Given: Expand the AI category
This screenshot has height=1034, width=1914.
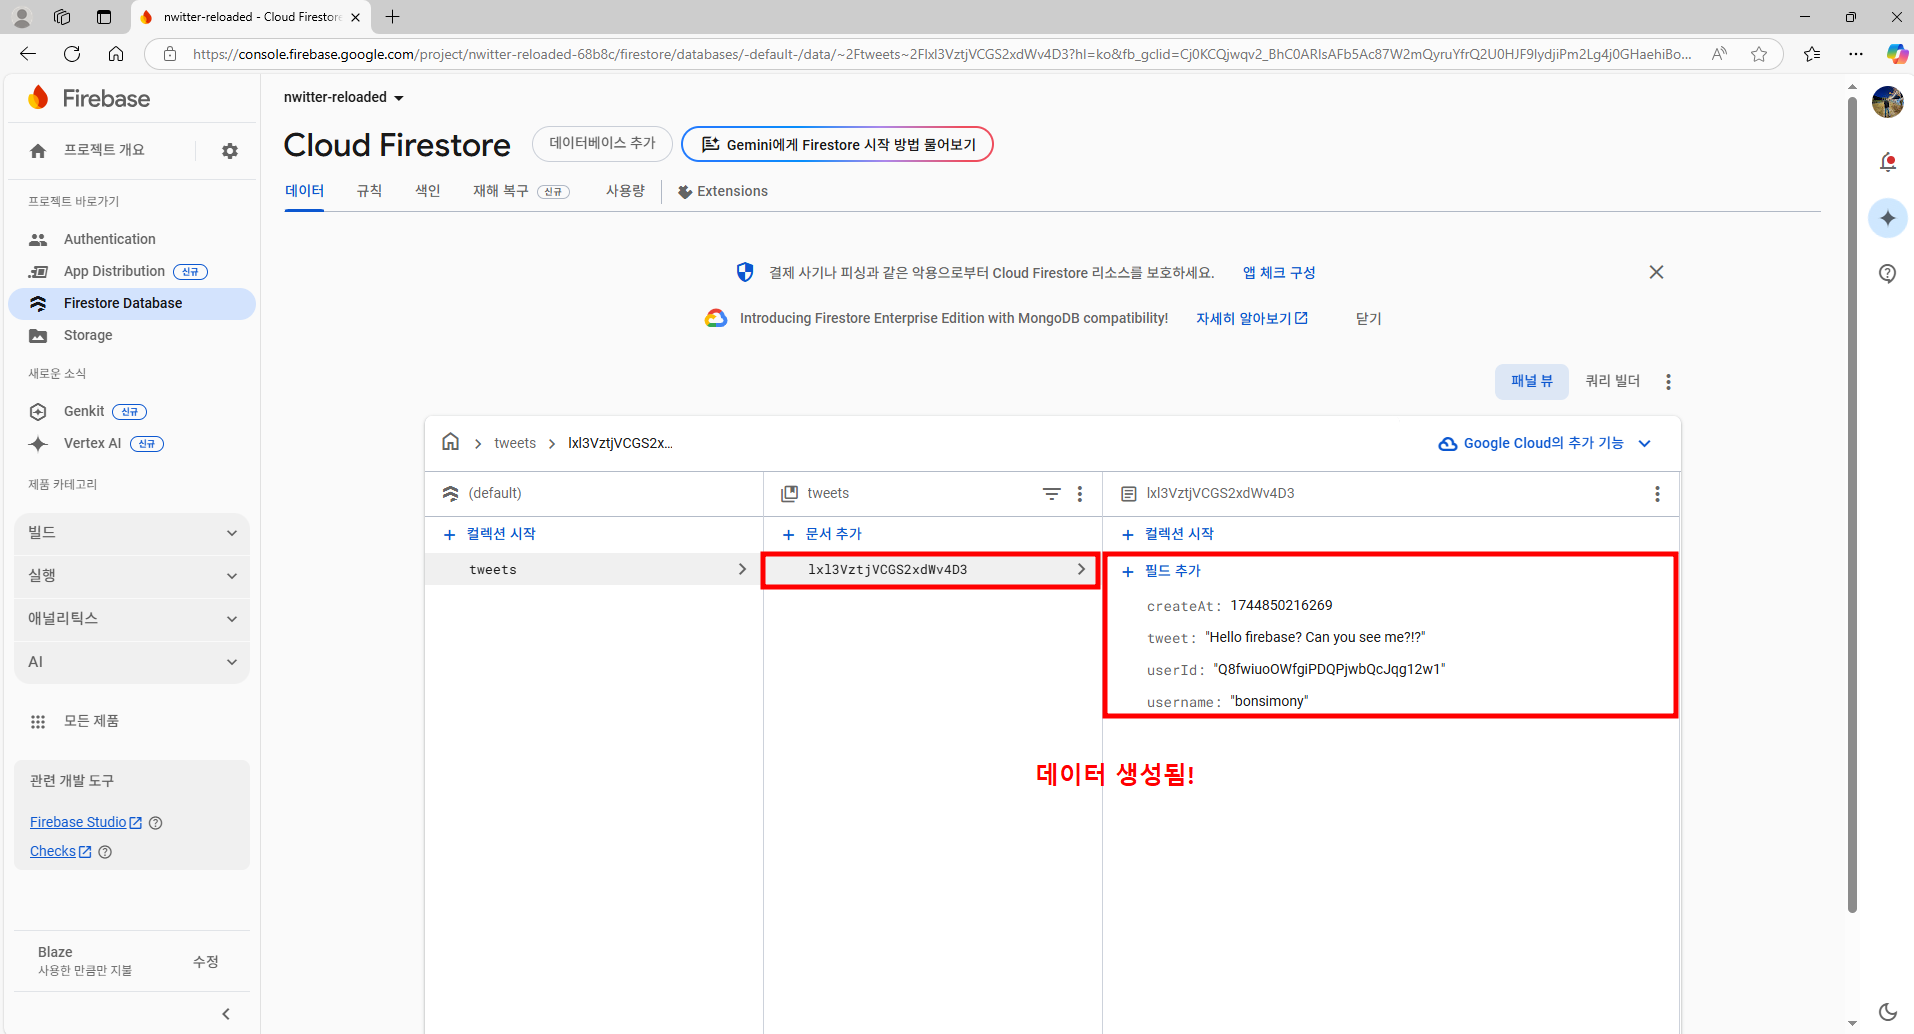Looking at the screenshot, I should coord(132,662).
